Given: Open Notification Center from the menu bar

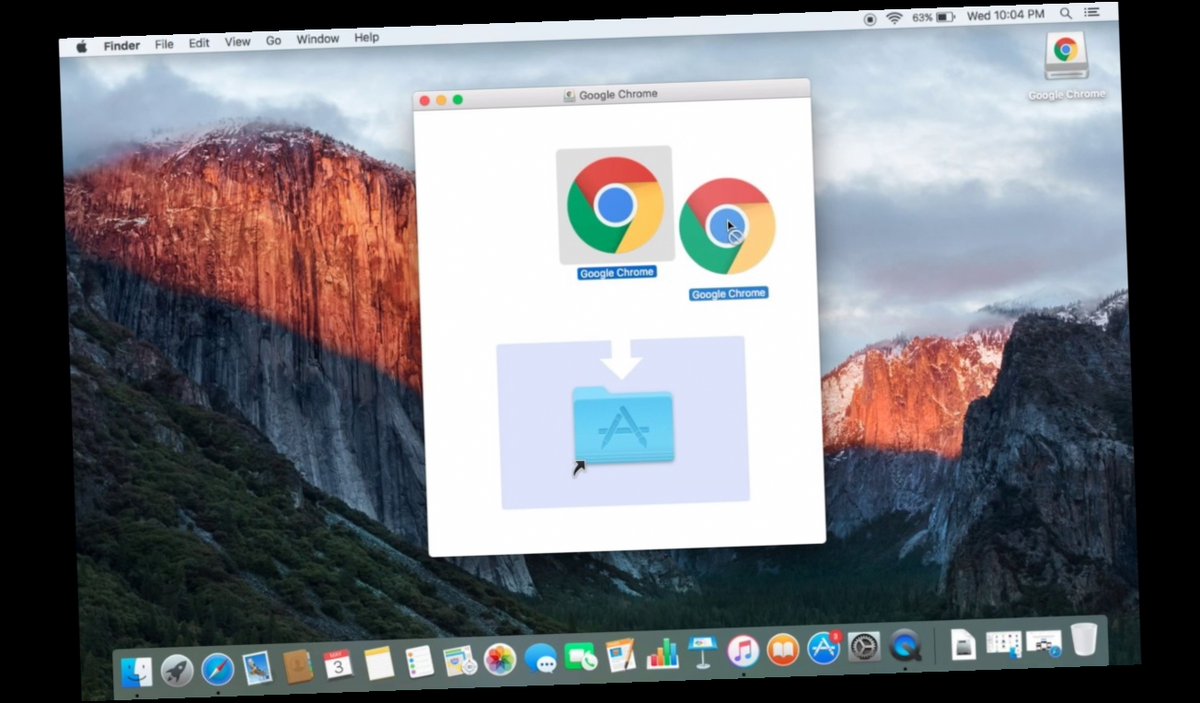Looking at the screenshot, I should point(1092,13).
